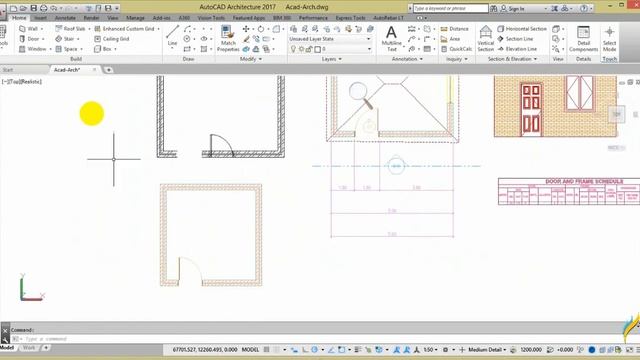640x360 pixels.
Task: Click the Enhanced Custom Grid tool
Action: point(124,29)
